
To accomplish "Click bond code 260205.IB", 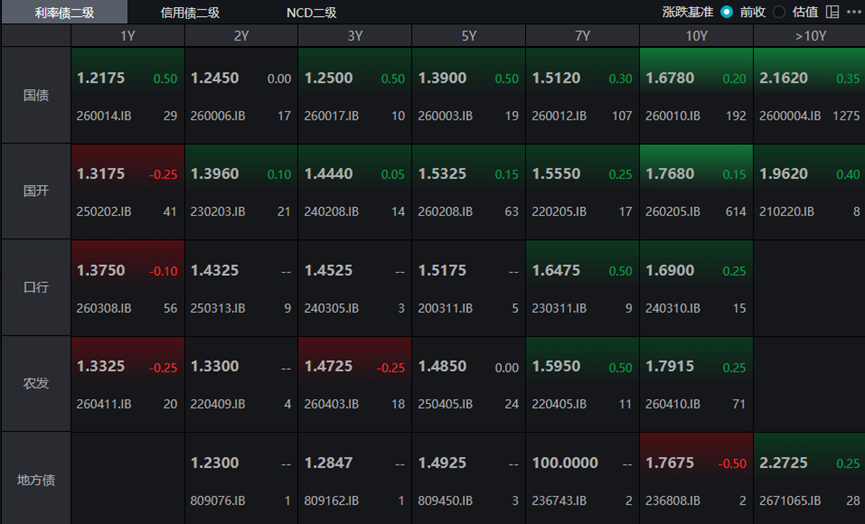I will [x=672, y=212].
